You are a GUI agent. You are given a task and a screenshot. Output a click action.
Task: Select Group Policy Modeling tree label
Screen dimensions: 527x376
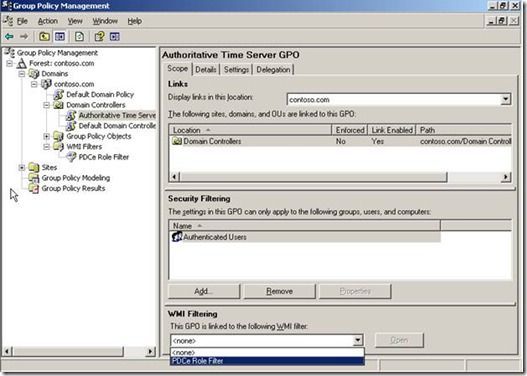[76, 178]
